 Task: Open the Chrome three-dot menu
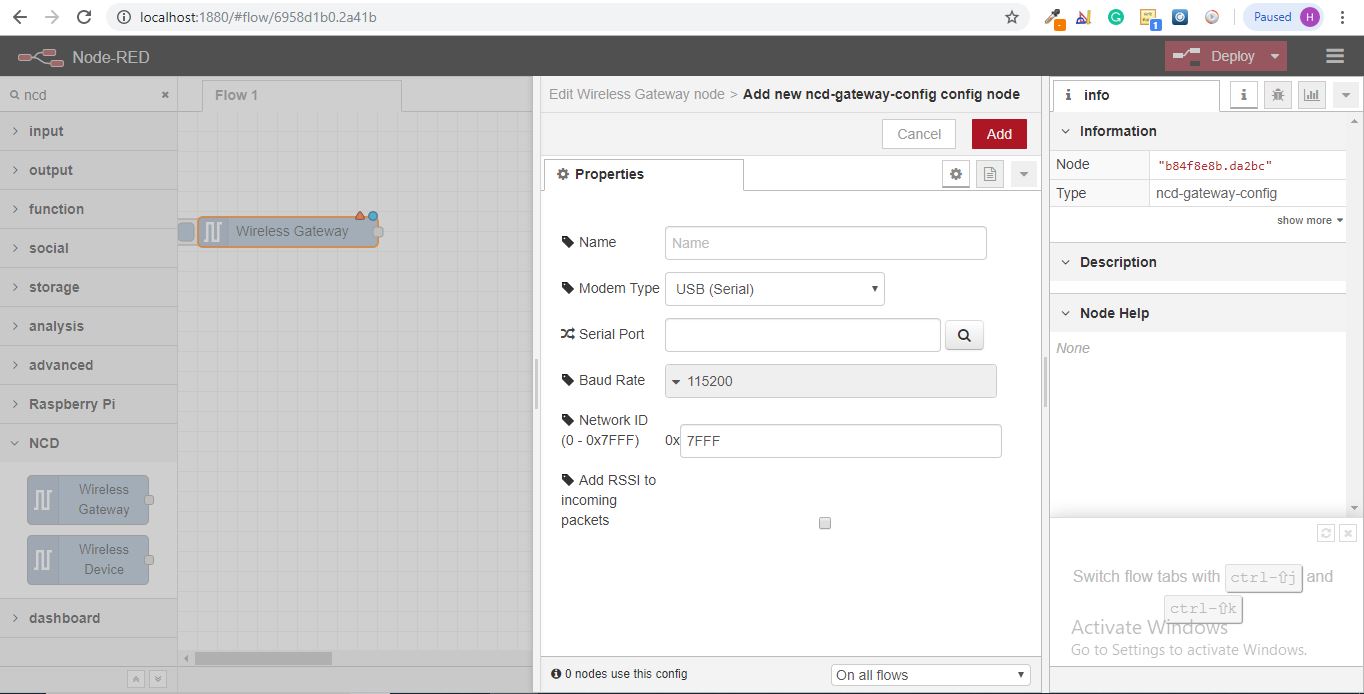coord(1341,17)
